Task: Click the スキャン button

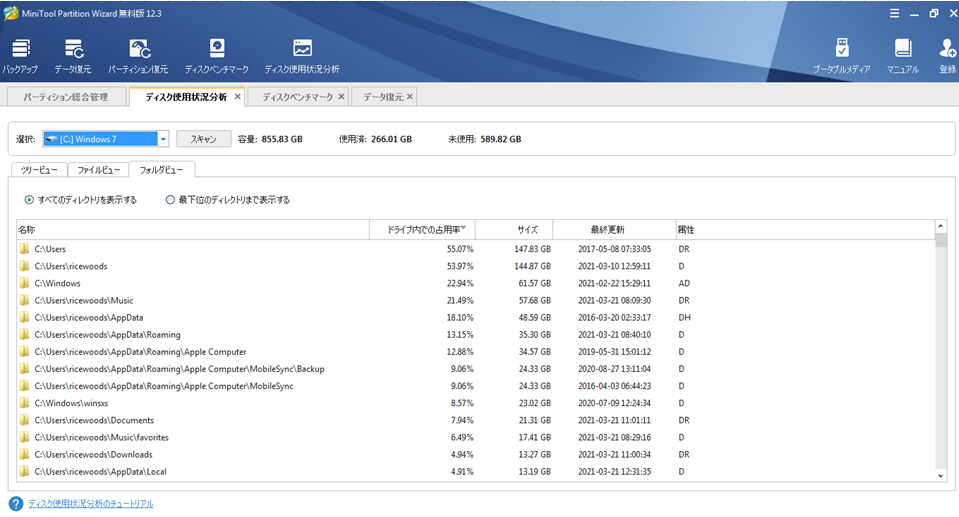Action: tap(204, 139)
